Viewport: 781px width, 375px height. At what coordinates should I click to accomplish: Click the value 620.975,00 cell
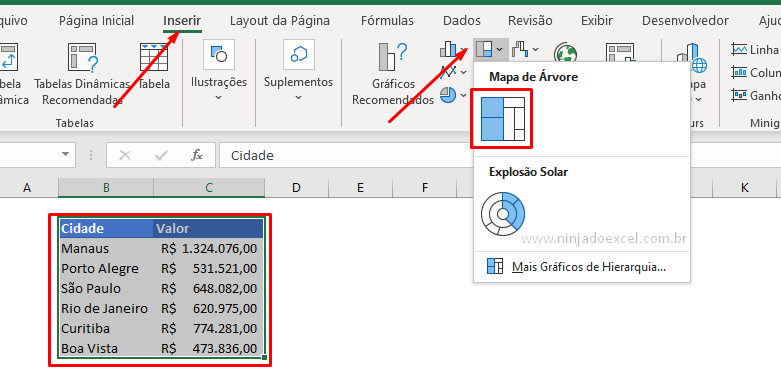209,308
